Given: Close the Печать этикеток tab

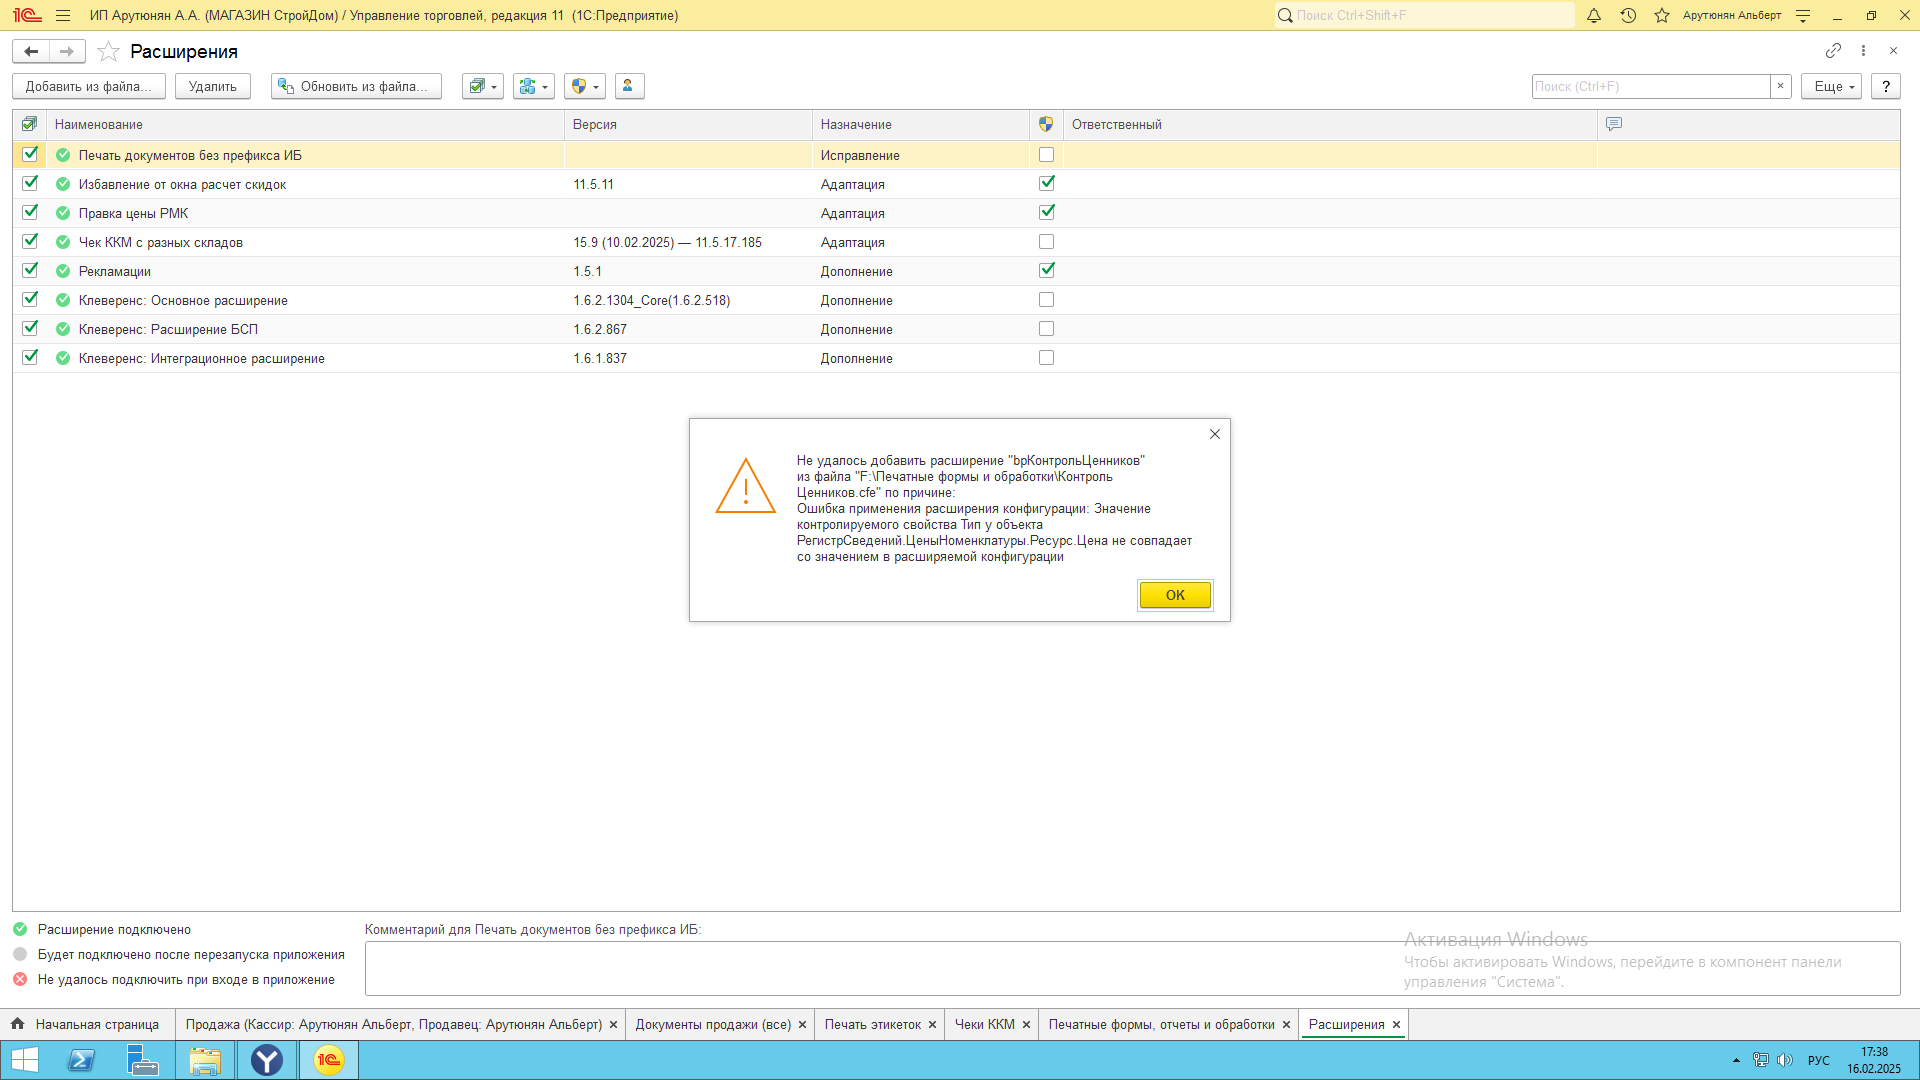Looking at the screenshot, I should click(932, 1025).
